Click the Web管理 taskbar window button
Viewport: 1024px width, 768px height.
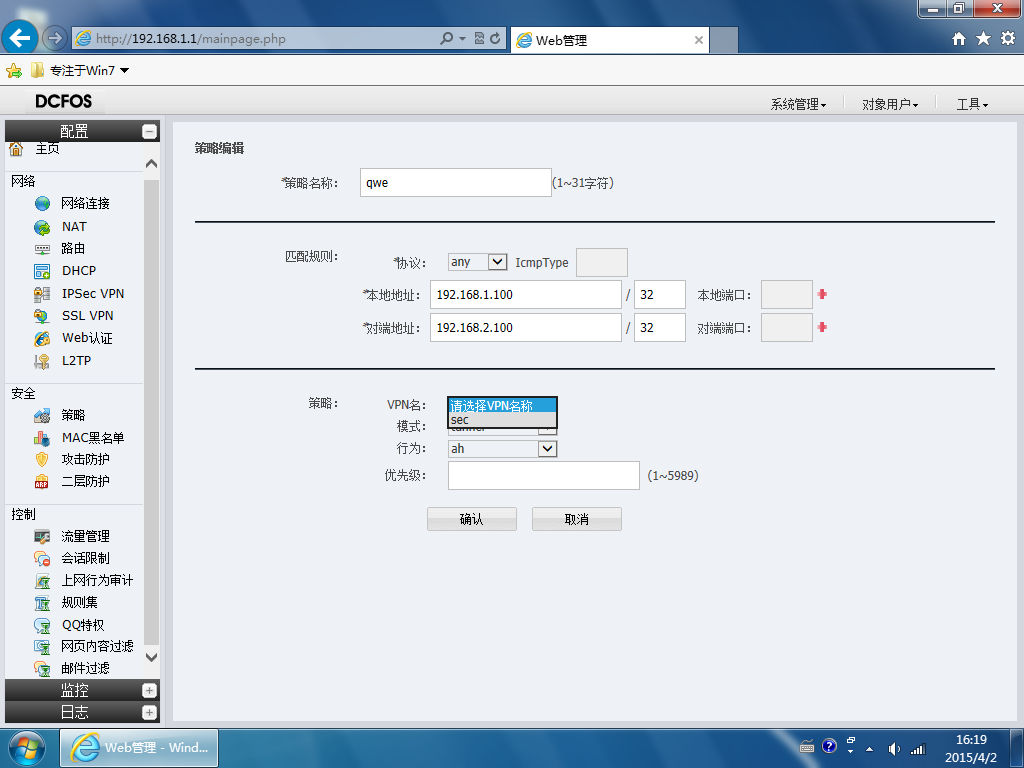[x=139, y=748]
